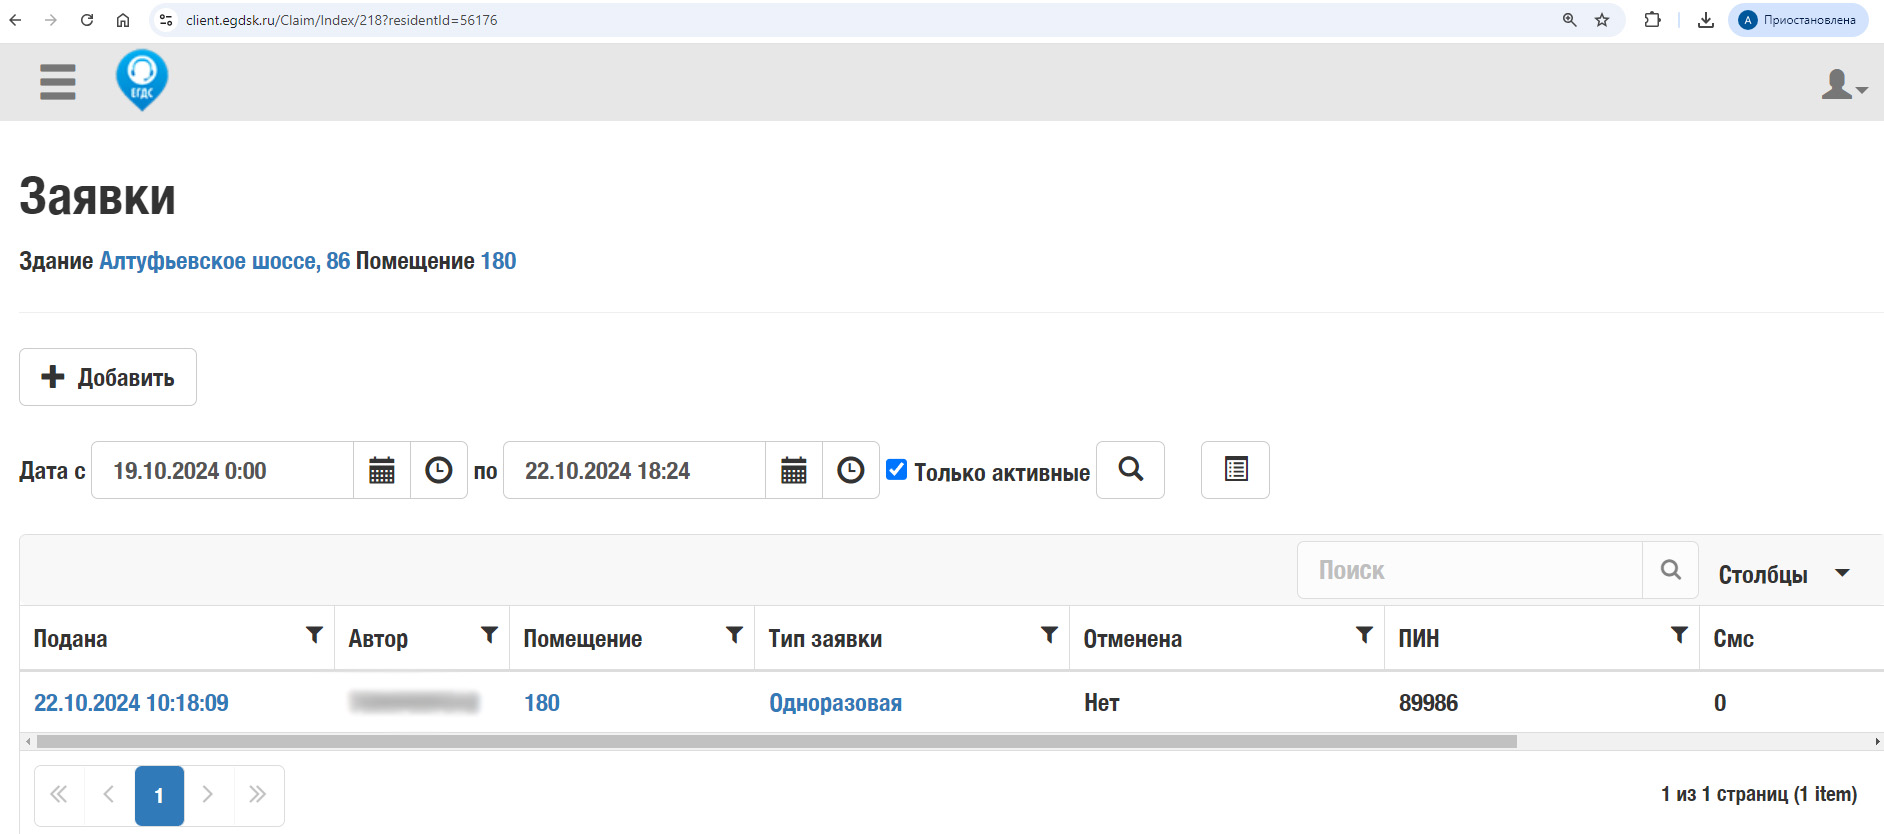This screenshot has height=834, width=1884.
Task: Focus the Поиск search field
Action: [1469, 570]
